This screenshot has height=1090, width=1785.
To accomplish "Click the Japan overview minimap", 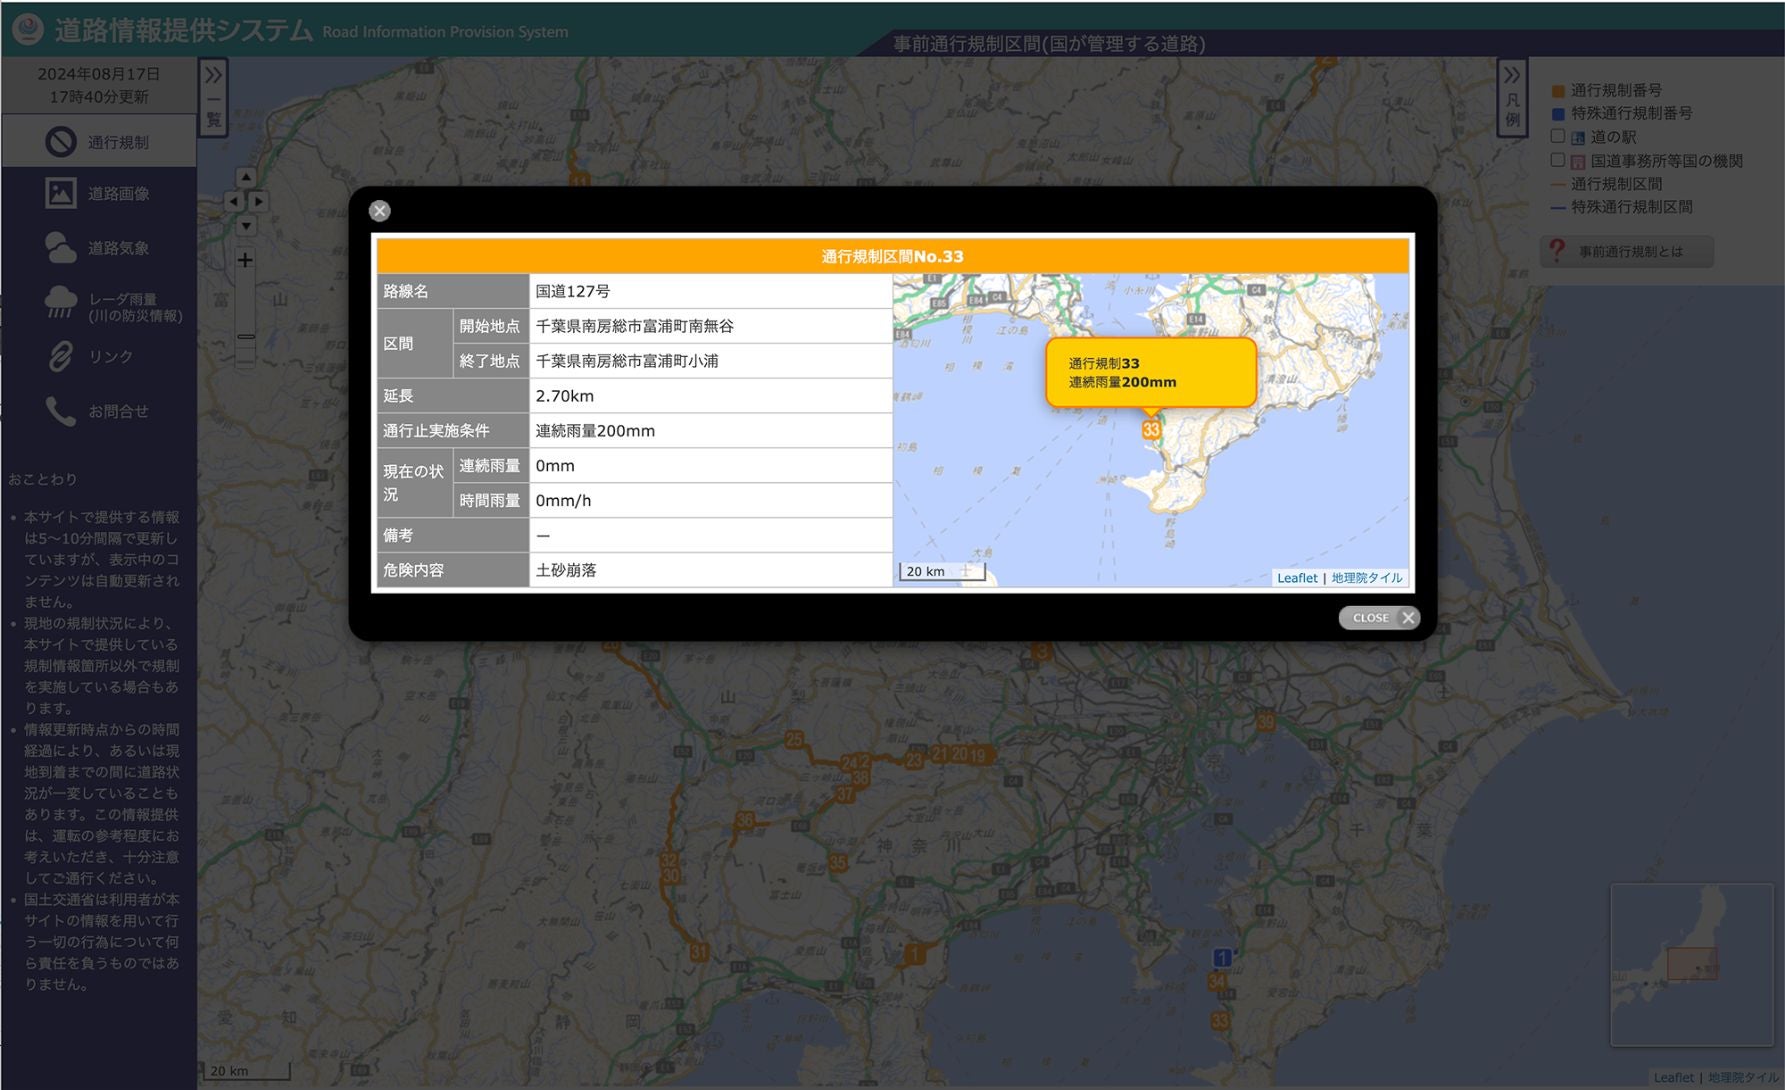I will [x=1691, y=965].
